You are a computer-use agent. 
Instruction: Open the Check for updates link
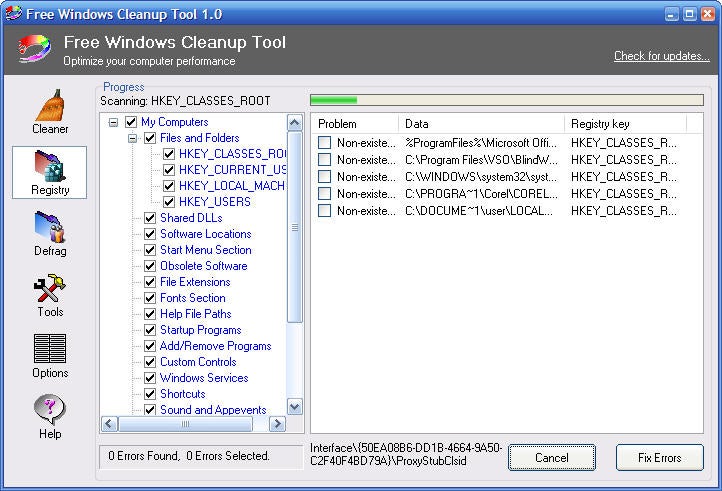[661, 56]
